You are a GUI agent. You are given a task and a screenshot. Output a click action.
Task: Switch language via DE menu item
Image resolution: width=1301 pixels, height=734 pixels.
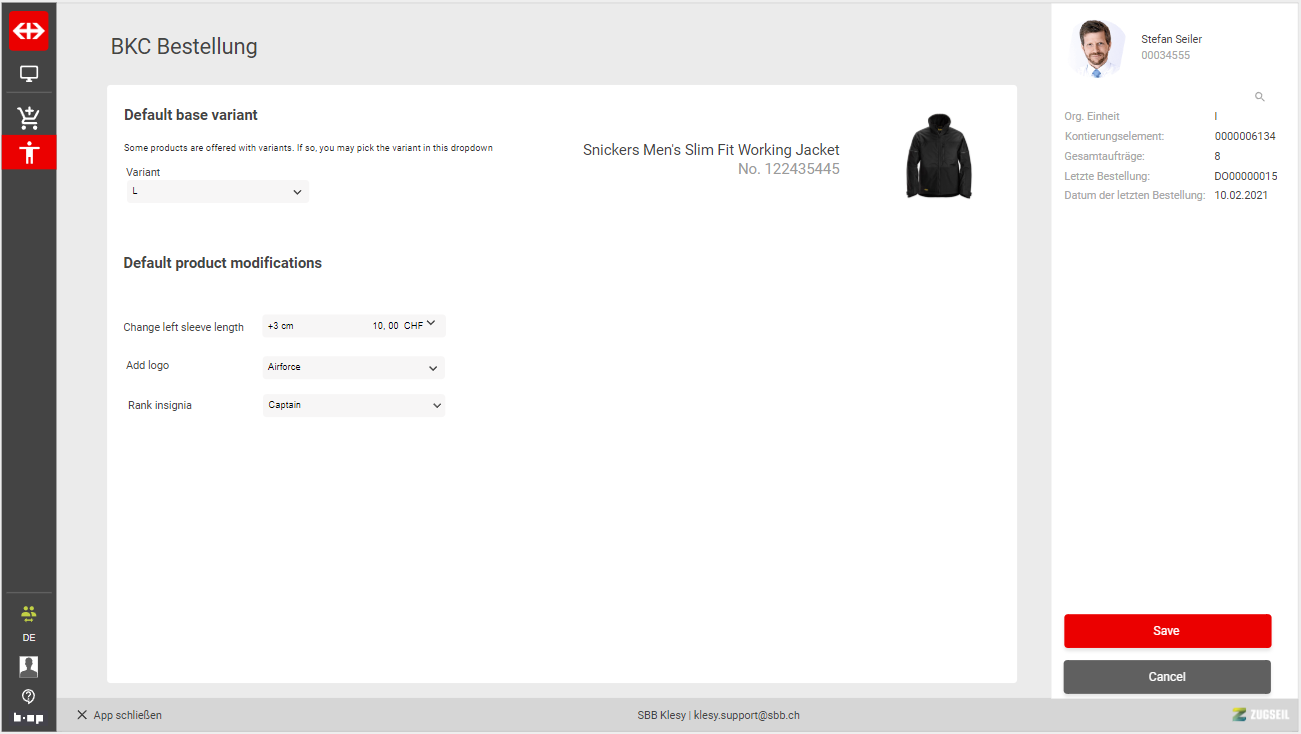pos(29,638)
